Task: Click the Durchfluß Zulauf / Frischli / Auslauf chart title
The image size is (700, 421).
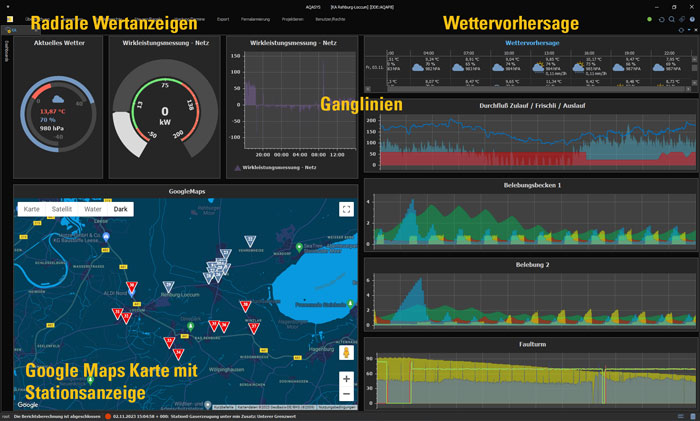Action: click(532, 106)
